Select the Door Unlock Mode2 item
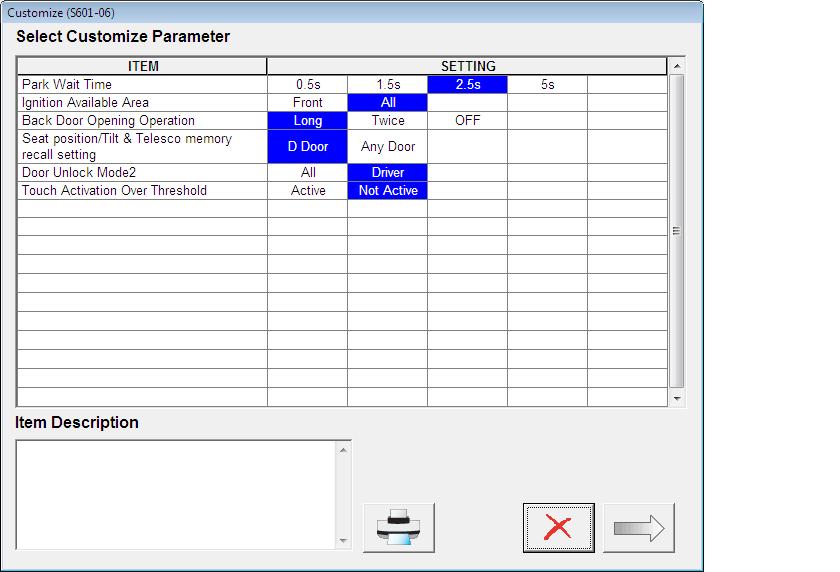 pyautogui.click(x=142, y=172)
